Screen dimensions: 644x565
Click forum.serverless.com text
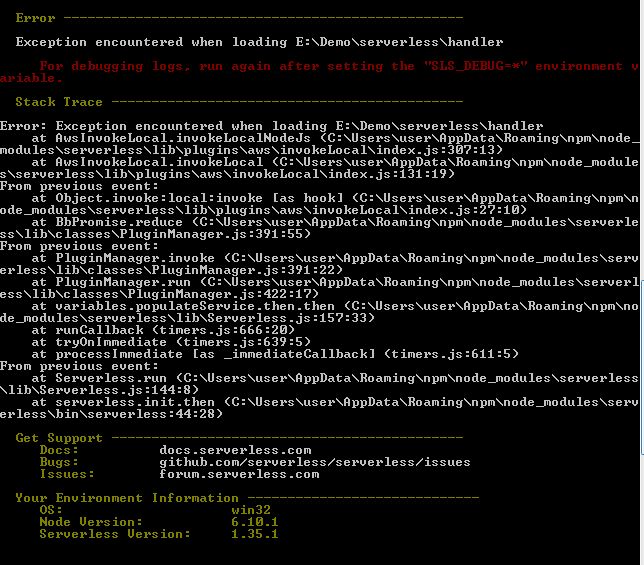[x=239, y=474]
